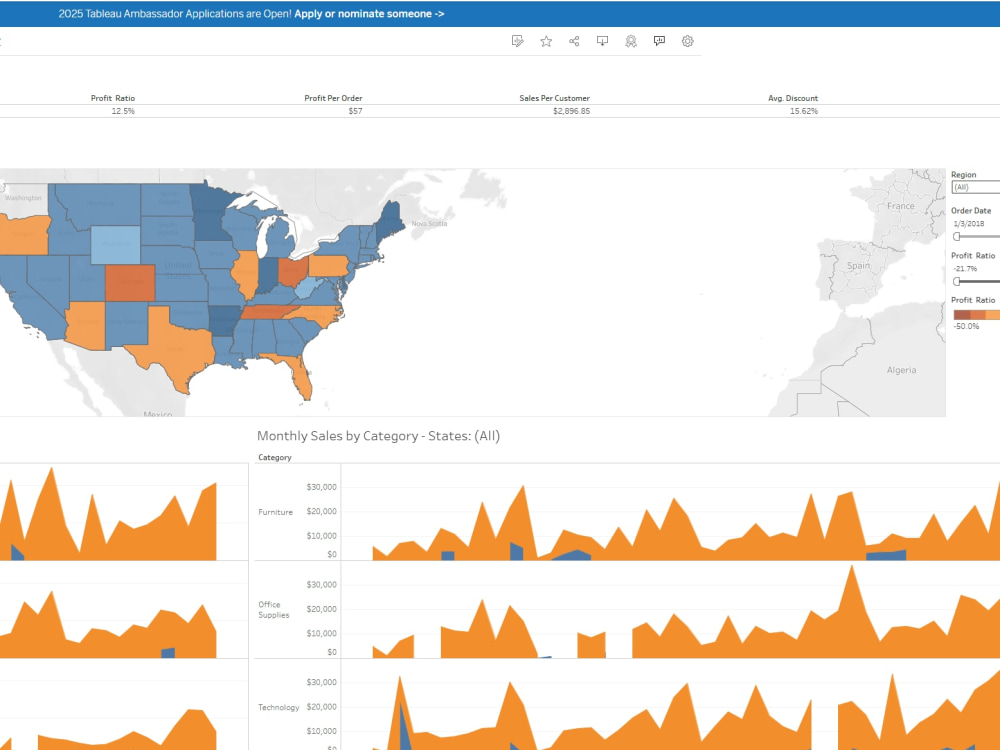Image resolution: width=1000 pixels, height=750 pixels.
Task: Click the 15.62% discount value
Action: point(804,111)
